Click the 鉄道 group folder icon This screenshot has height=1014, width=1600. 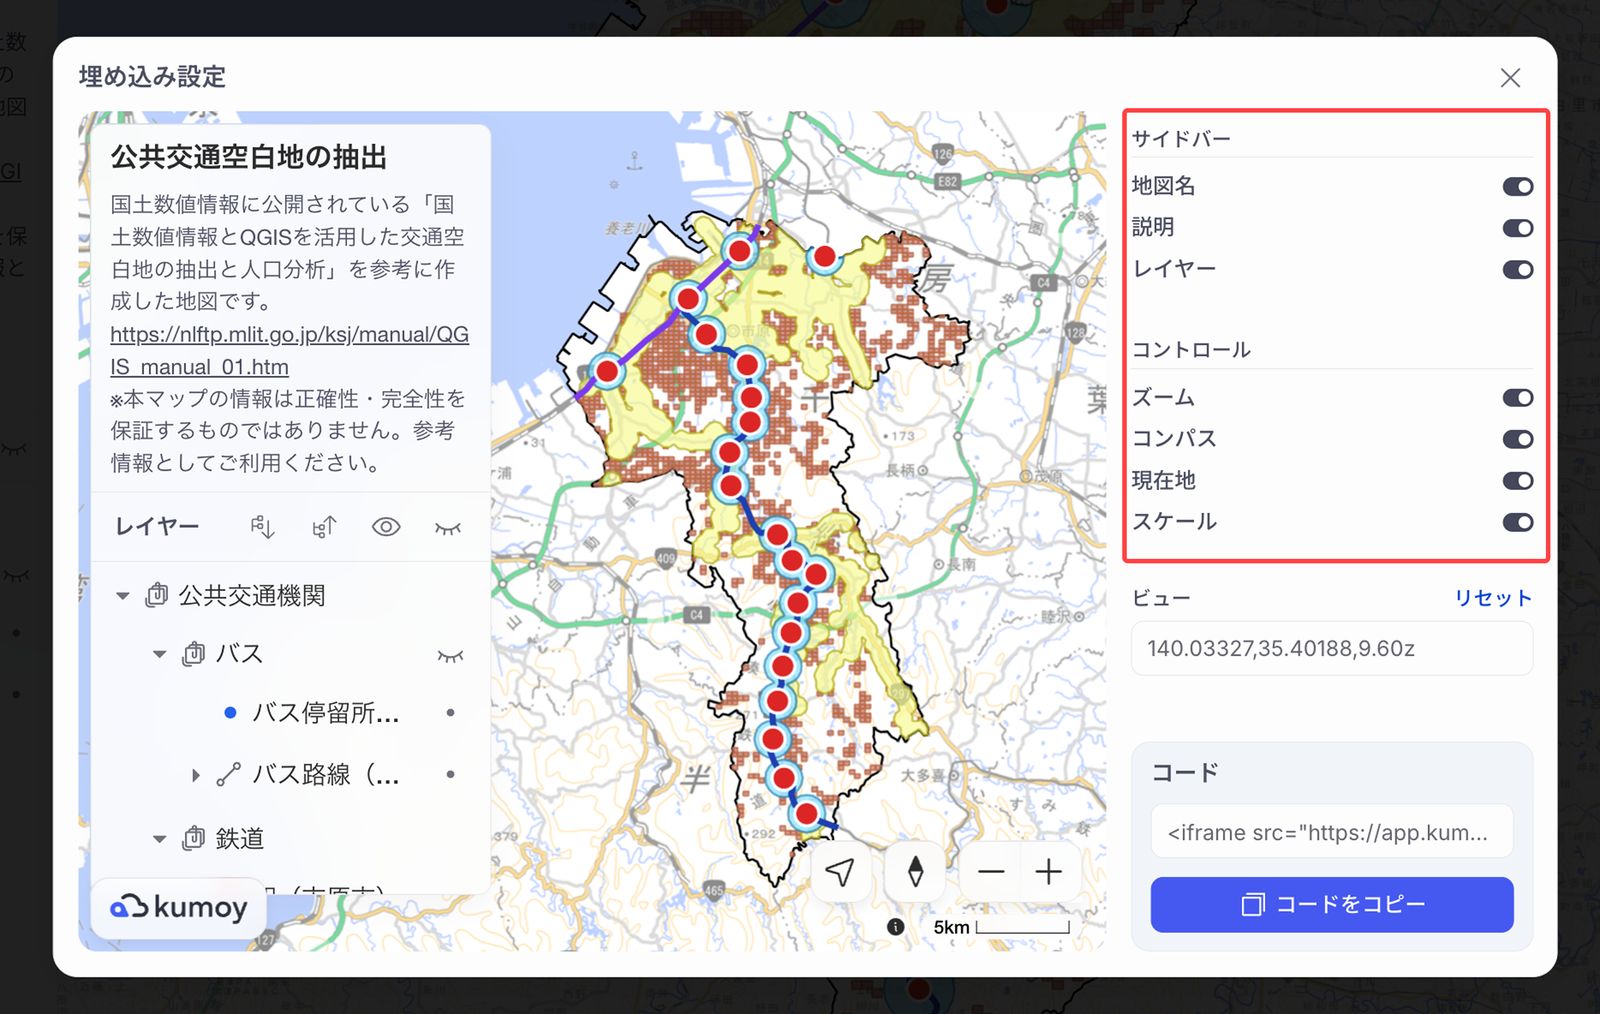pos(194,838)
